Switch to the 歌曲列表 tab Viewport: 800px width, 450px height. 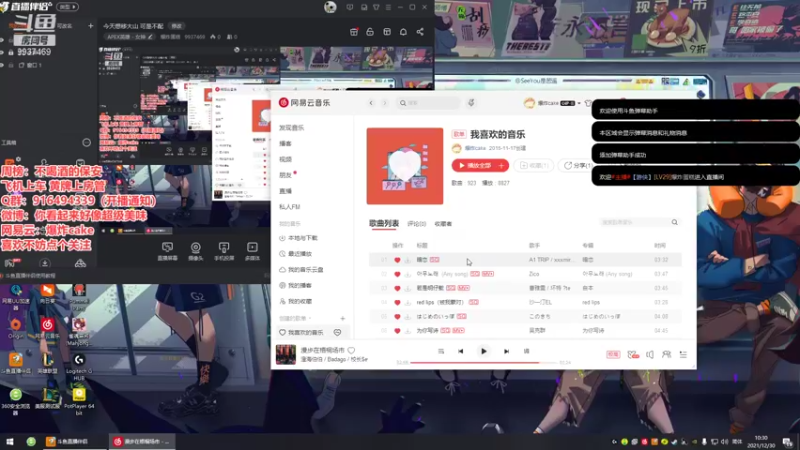coord(384,223)
